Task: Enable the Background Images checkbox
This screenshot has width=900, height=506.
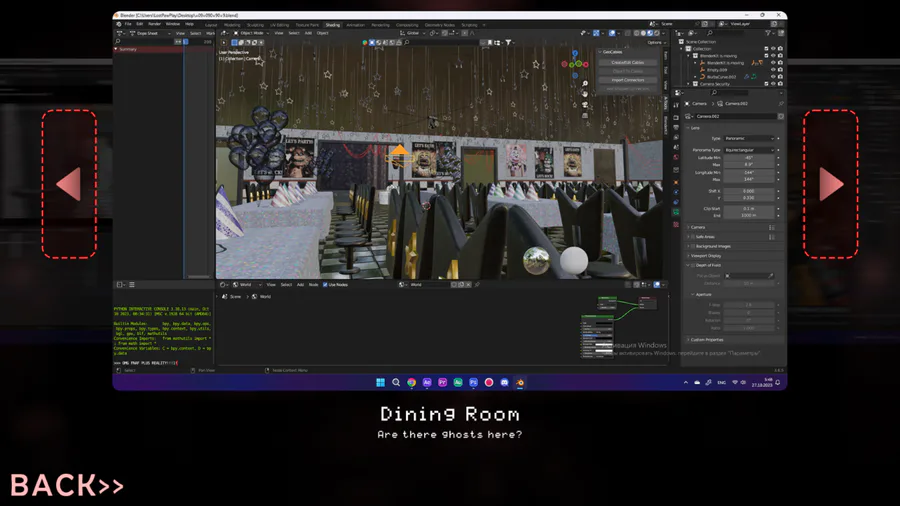Action: 693,246
